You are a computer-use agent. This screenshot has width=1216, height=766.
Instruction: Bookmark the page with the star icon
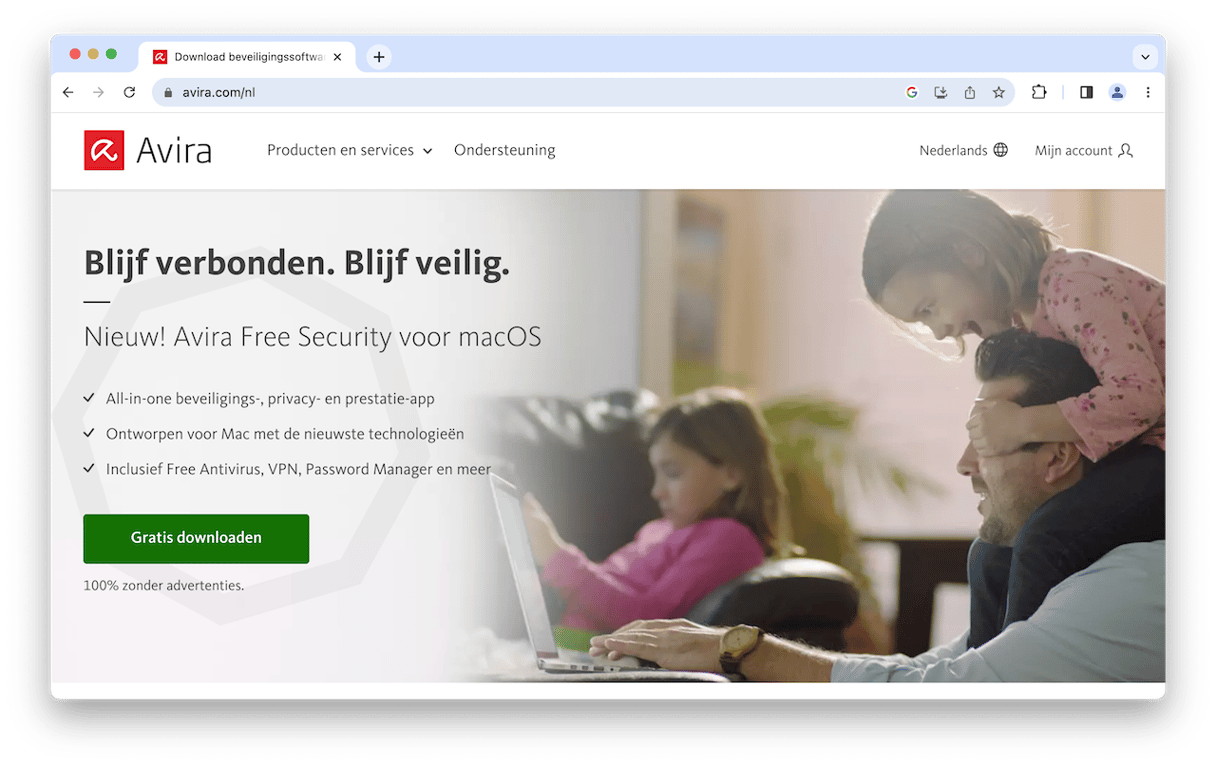coord(998,92)
